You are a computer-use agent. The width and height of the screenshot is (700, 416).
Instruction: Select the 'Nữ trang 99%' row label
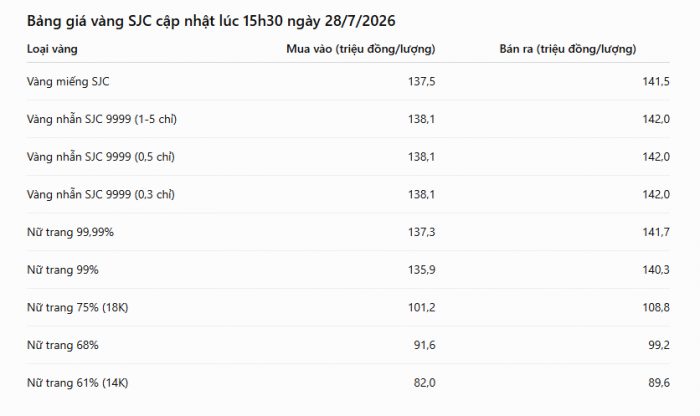click(63, 270)
